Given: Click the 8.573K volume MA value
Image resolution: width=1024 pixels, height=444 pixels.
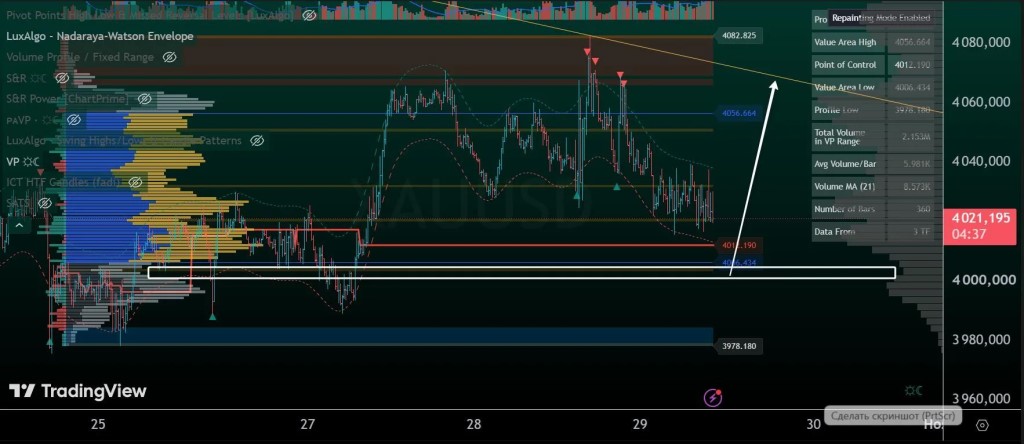Looking at the screenshot, I should 916,187.
